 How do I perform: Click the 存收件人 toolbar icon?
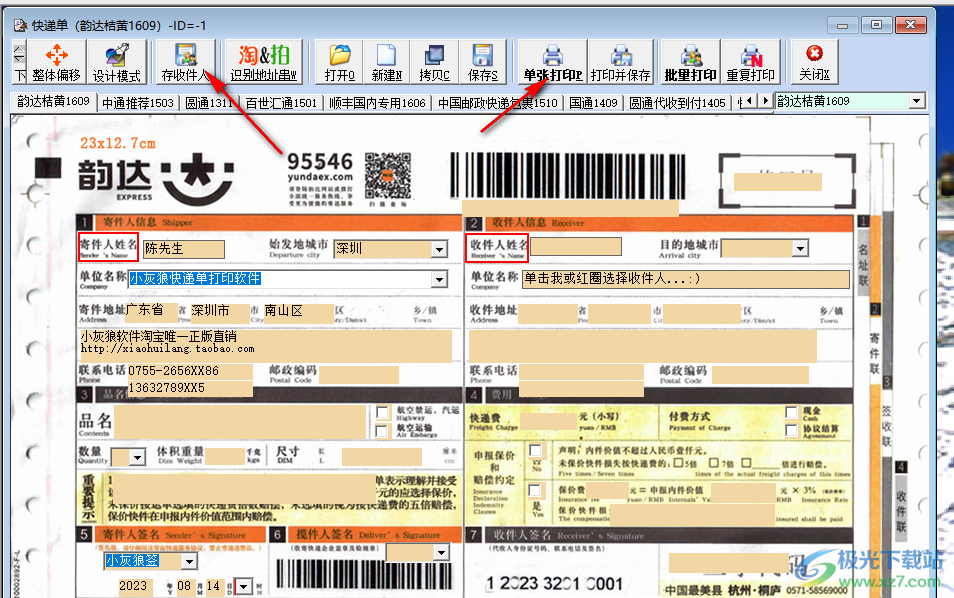[x=186, y=62]
